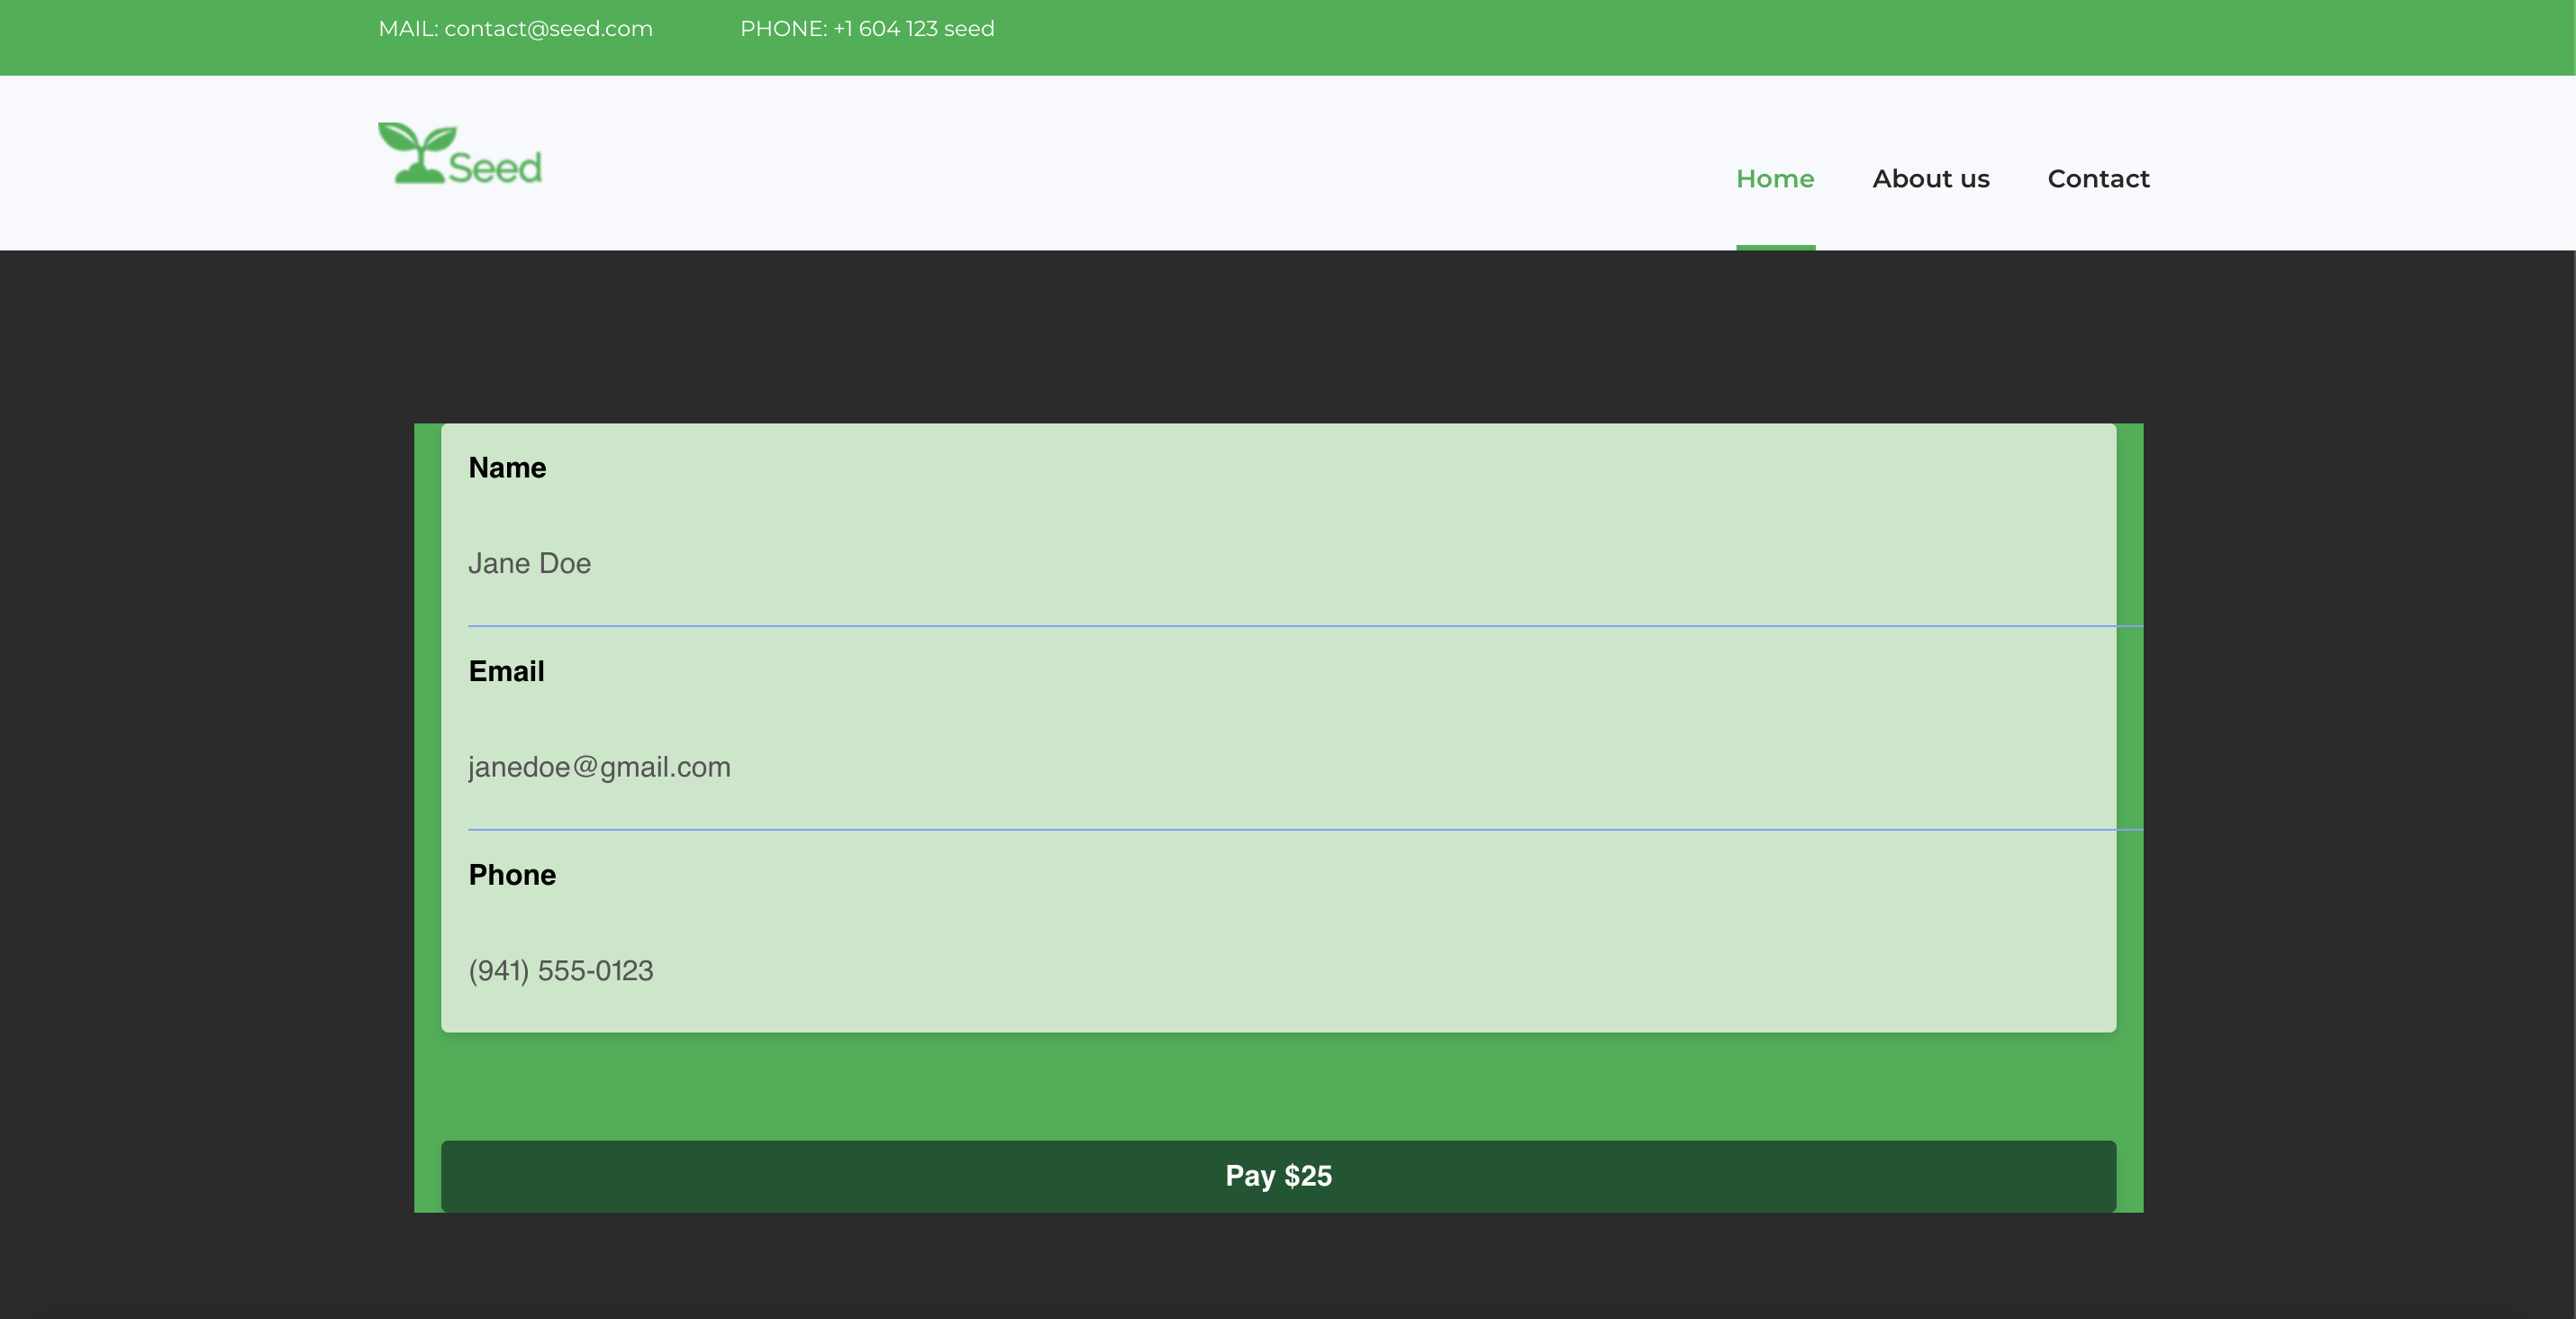Click the Name field label
Image resolution: width=2576 pixels, height=1319 pixels.
tap(507, 468)
